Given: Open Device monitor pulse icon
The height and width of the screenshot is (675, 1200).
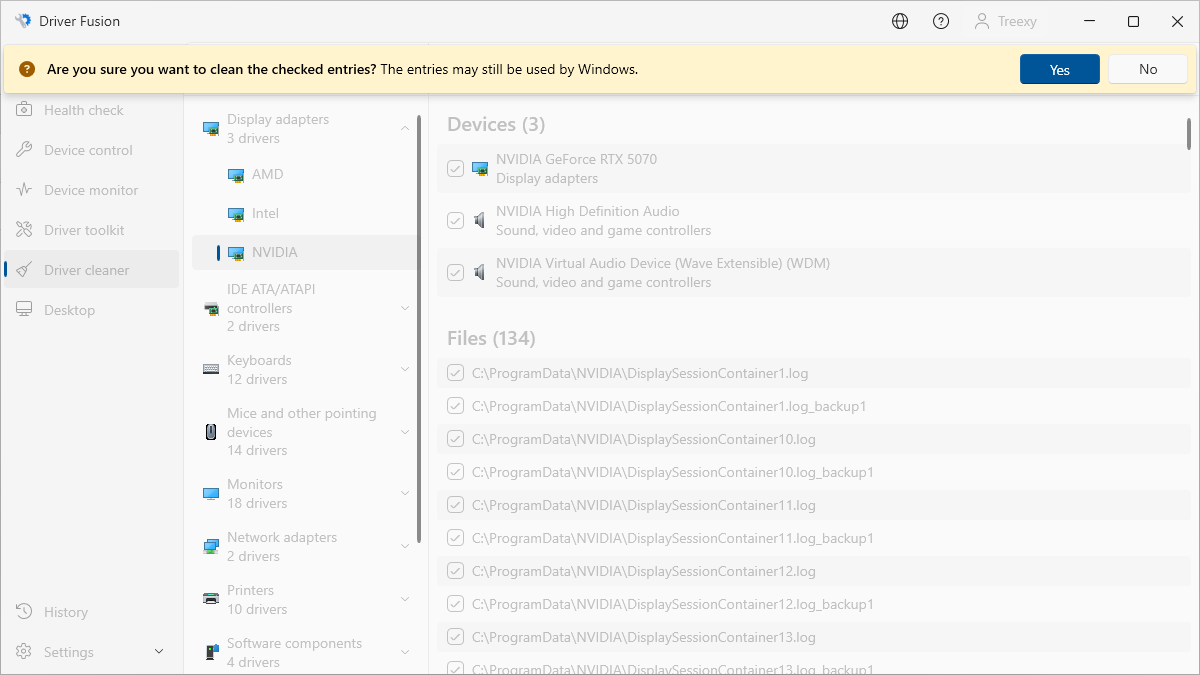Looking at the screenshot, I should [x=24, y=190].
